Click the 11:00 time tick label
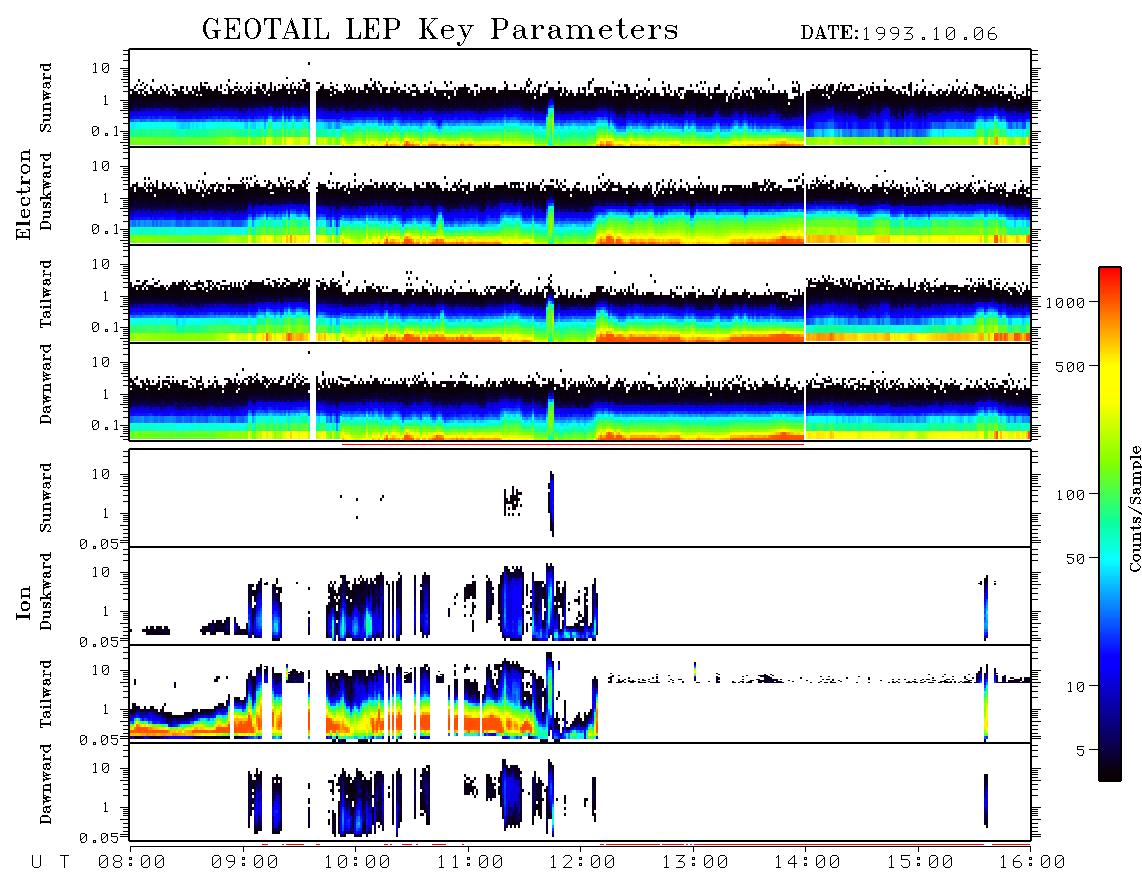The image size is (1142, 880). (470, 862)
